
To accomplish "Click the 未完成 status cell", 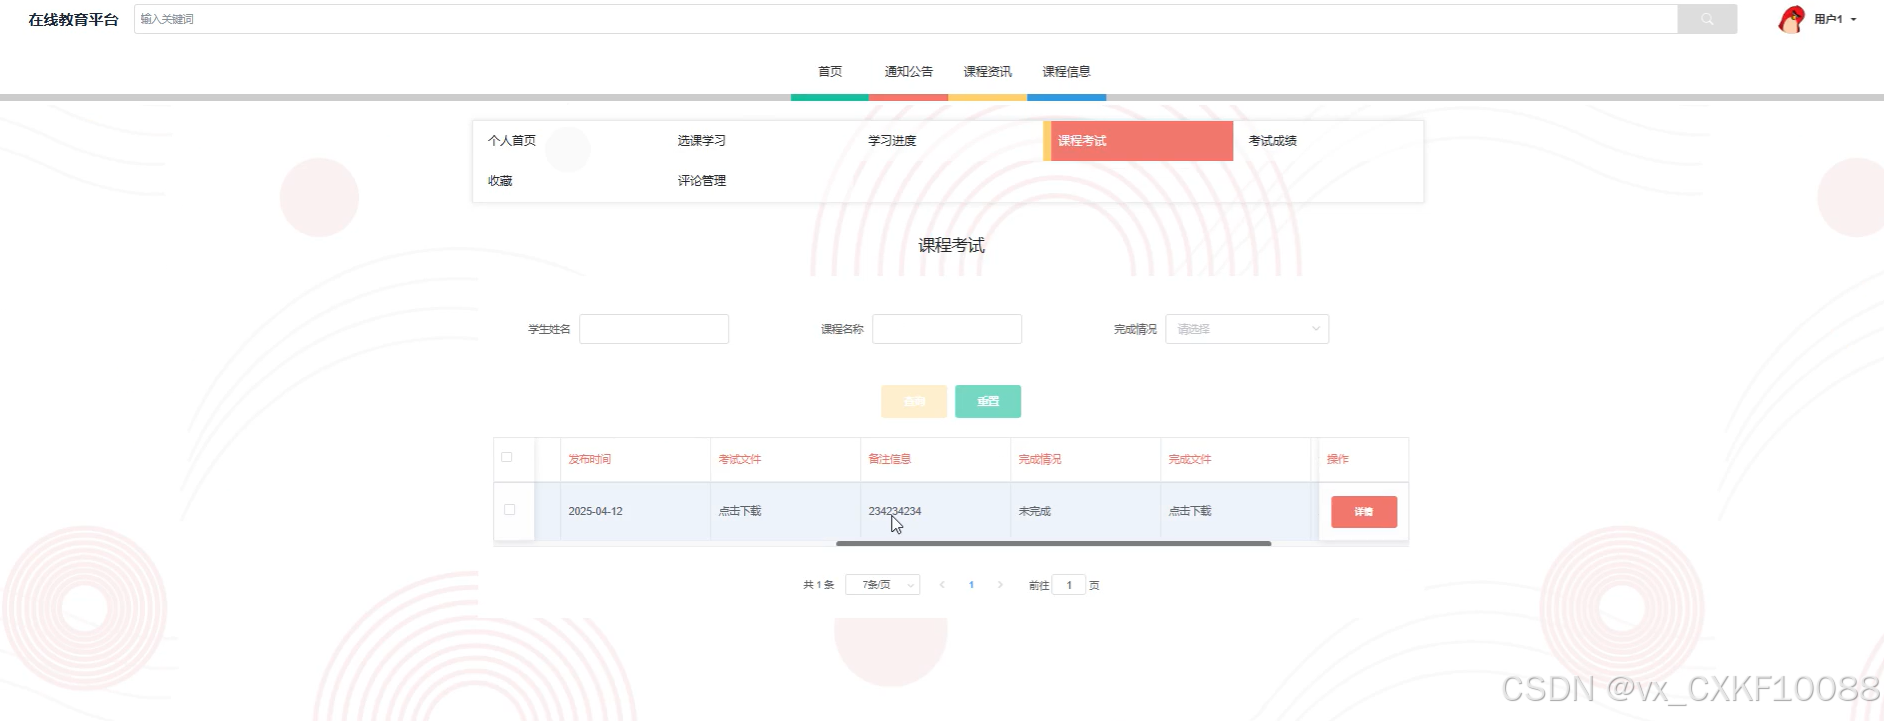I will pos(1035,511).
